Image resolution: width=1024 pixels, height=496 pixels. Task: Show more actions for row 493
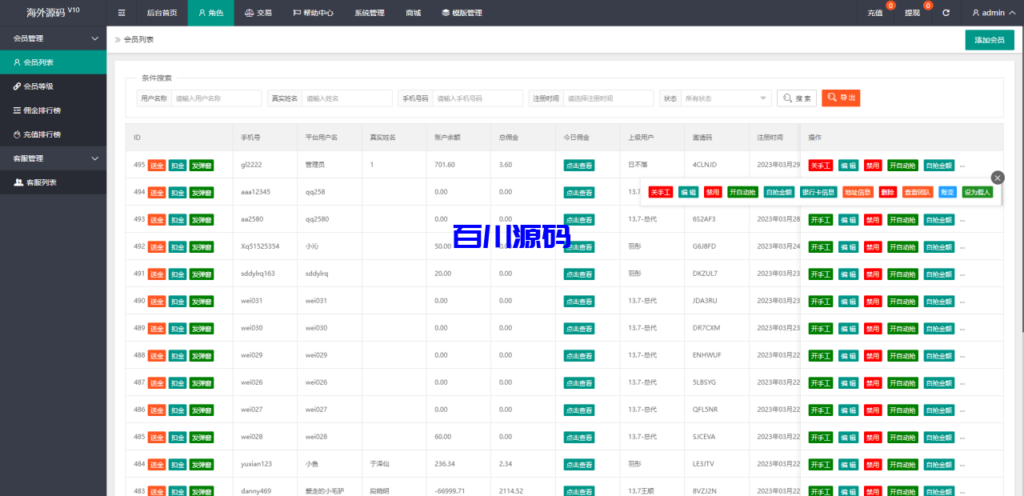pyautogui.click(x=962, y=220)
